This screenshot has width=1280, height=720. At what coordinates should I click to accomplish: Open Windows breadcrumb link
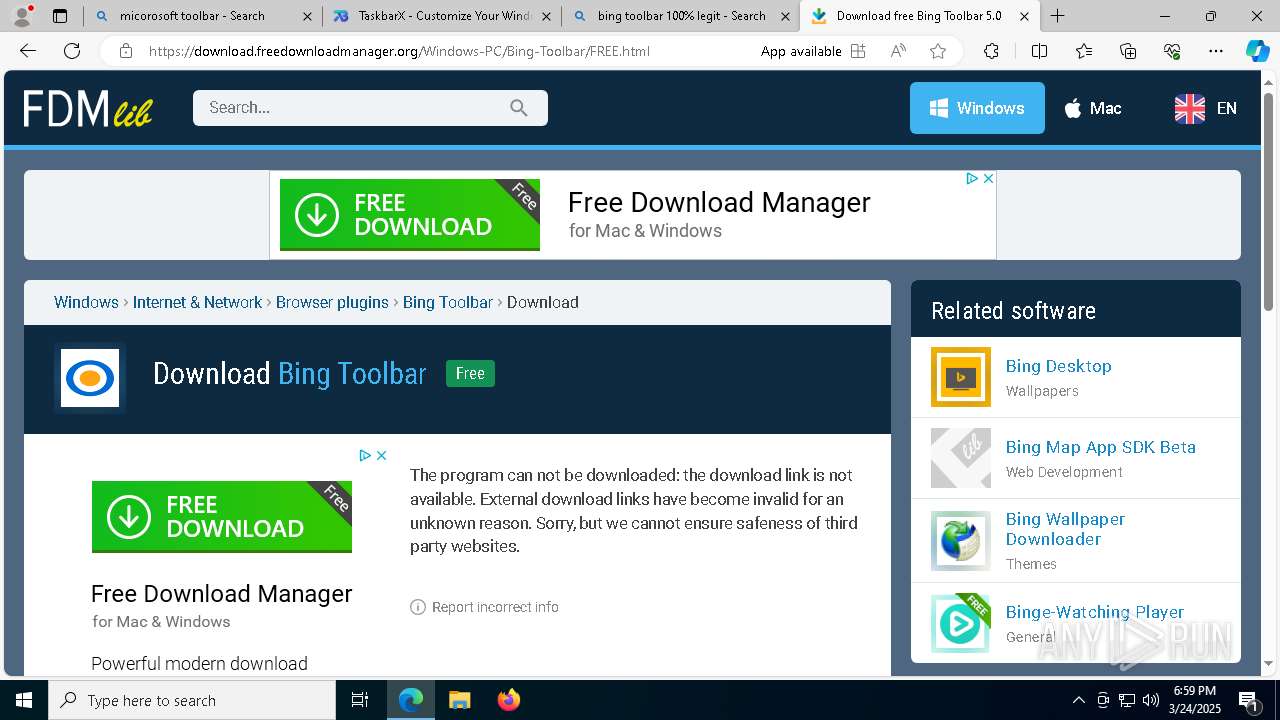point(86,302)
